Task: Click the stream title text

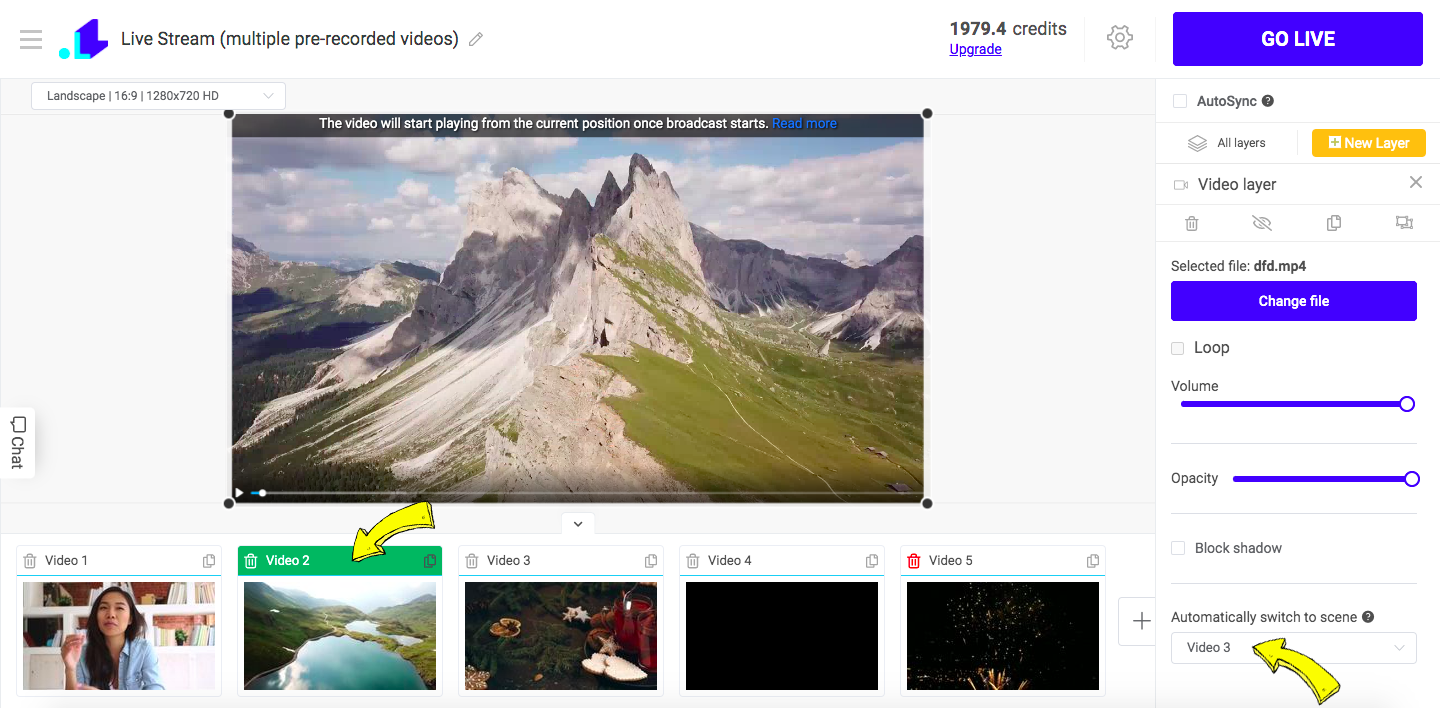Action: (290, 39)
